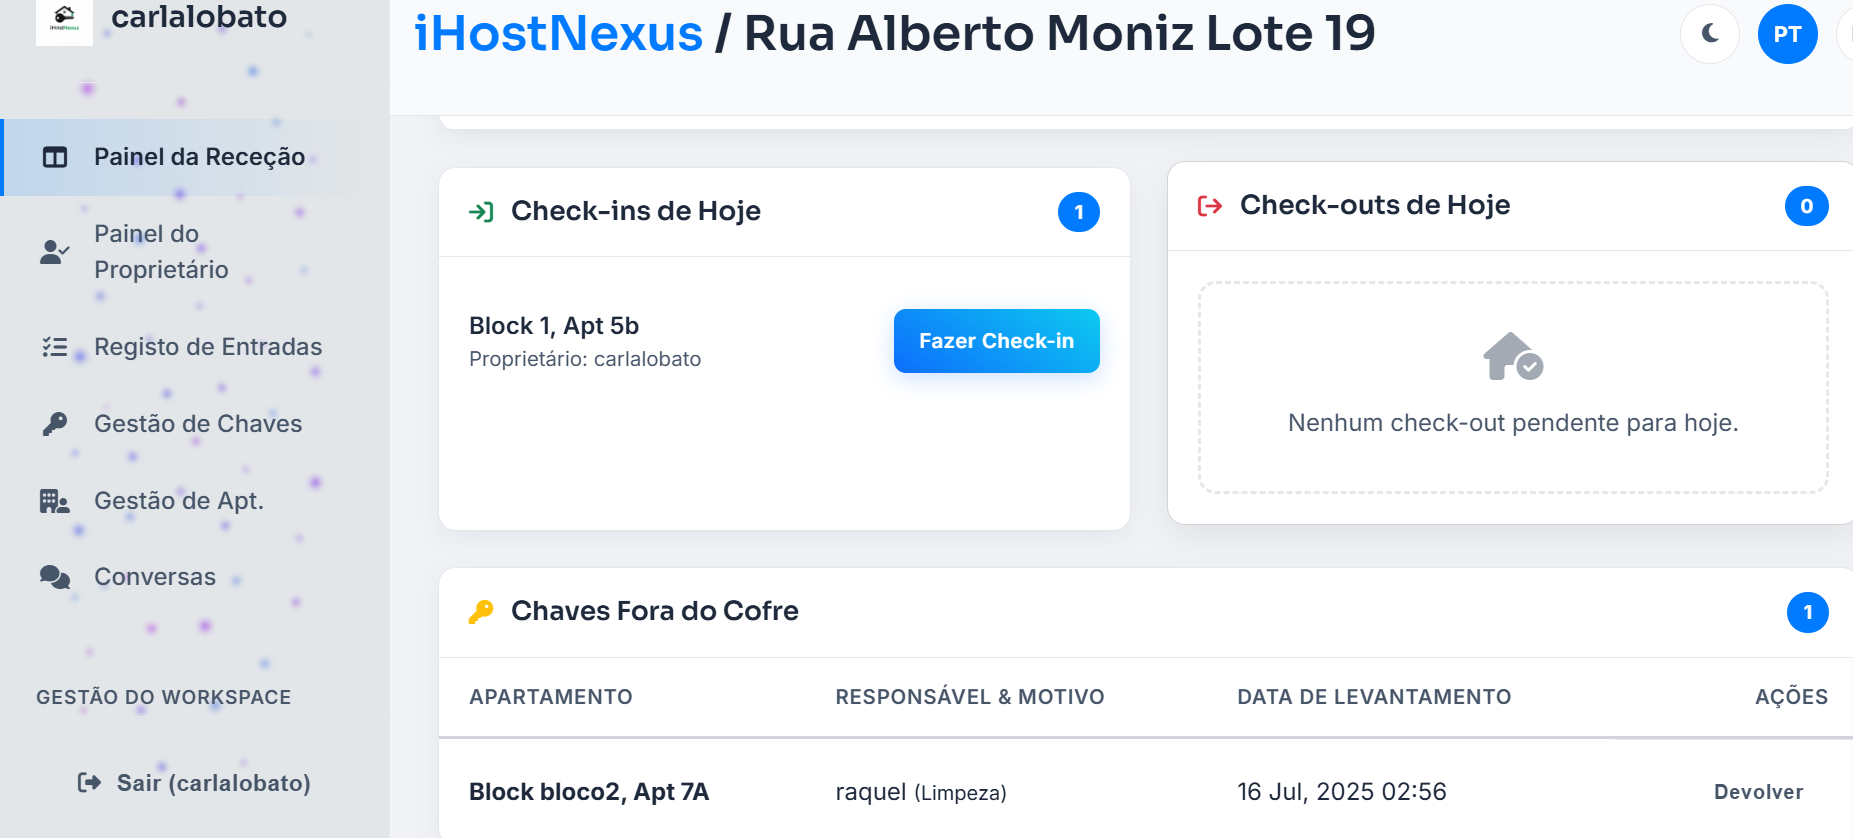Viewport: 1853px width, 838px height.
Task: Click the iHostNexus breadcrumb link
Action: [557, 33]
